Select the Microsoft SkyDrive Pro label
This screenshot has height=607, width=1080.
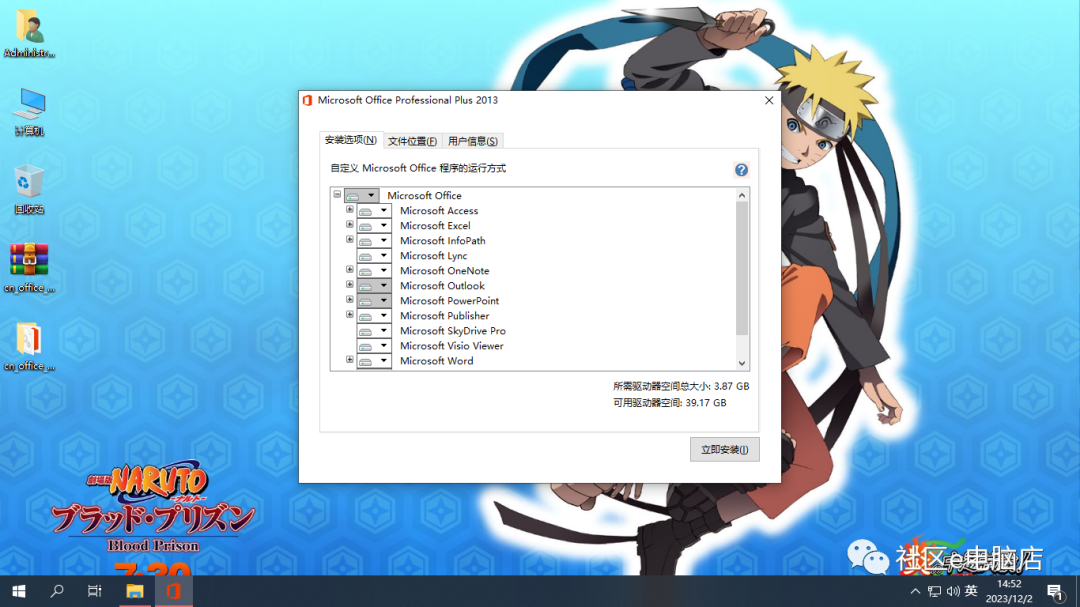tap(453, 331)
